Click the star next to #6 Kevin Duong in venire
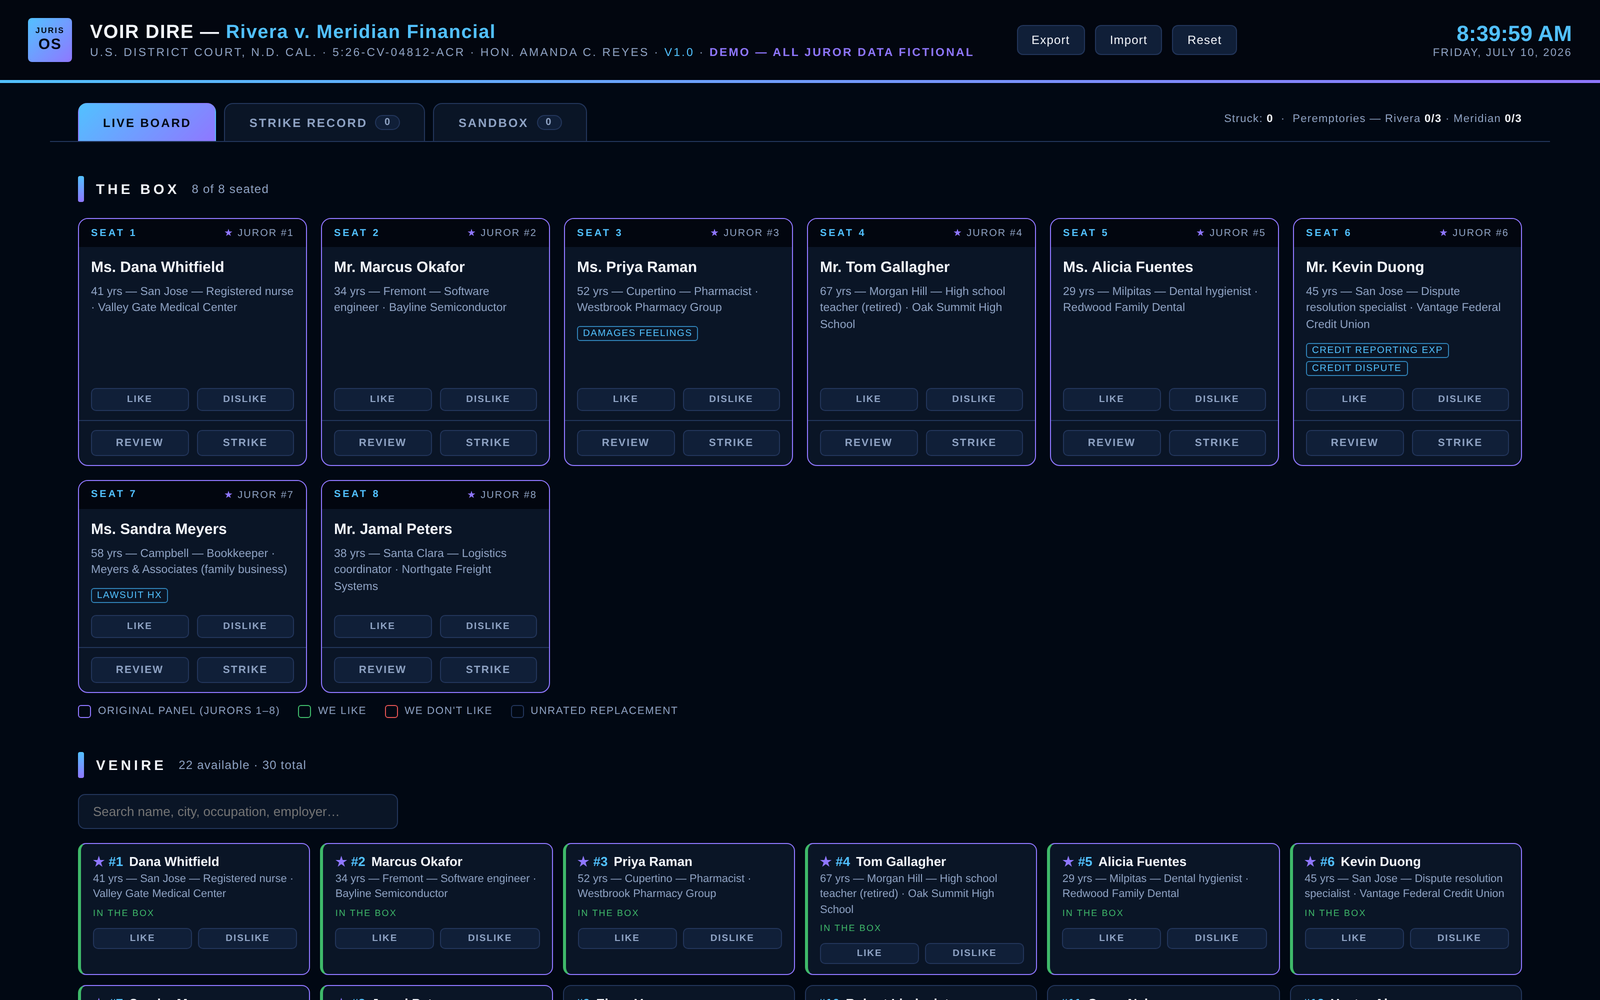 pos(1310,861)
